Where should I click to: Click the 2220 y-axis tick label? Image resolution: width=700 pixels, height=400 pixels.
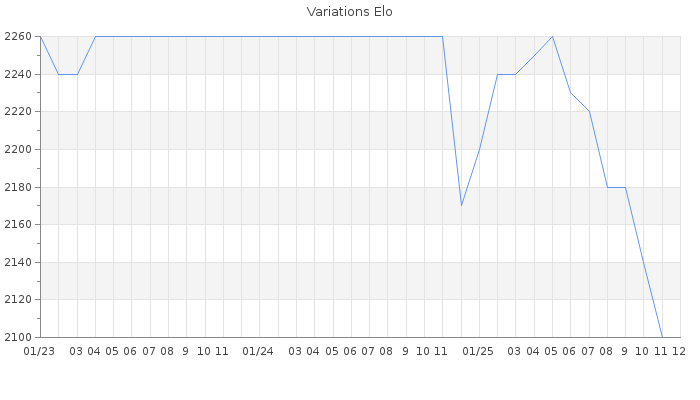tap(17, 112)
